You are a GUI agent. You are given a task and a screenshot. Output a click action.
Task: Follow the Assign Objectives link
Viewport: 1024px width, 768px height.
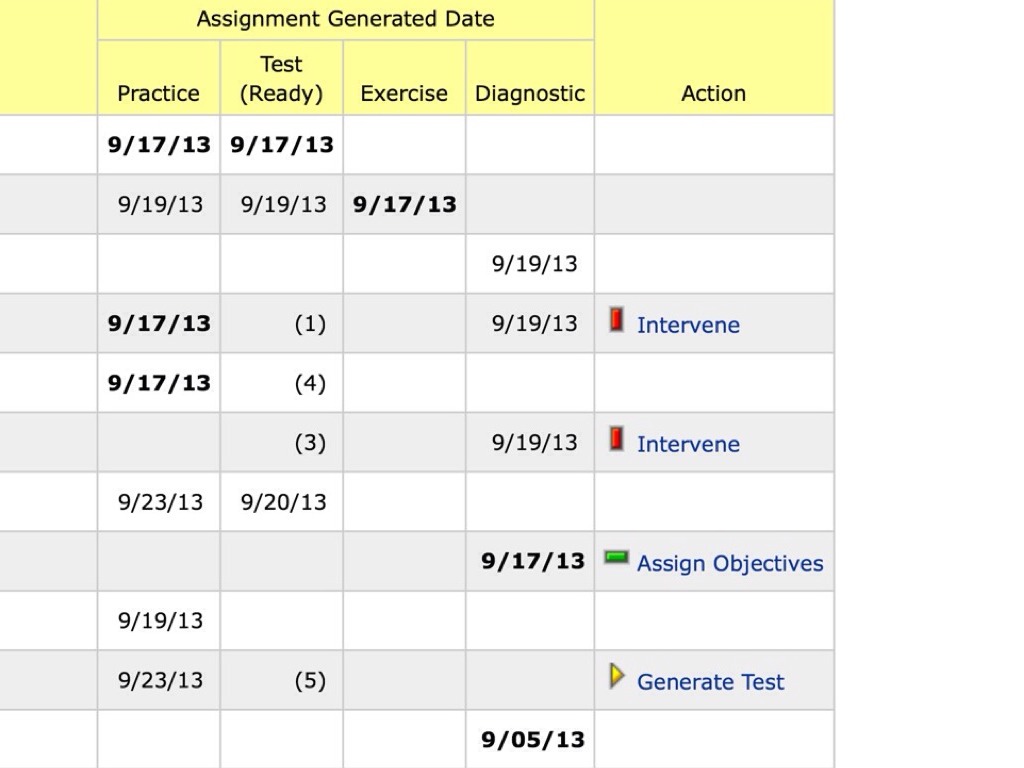pyautogui.click(x=730, y=563)
